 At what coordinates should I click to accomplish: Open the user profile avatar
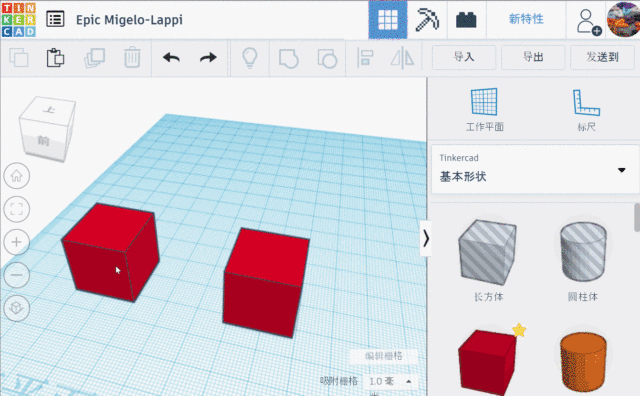pos(623,20)
